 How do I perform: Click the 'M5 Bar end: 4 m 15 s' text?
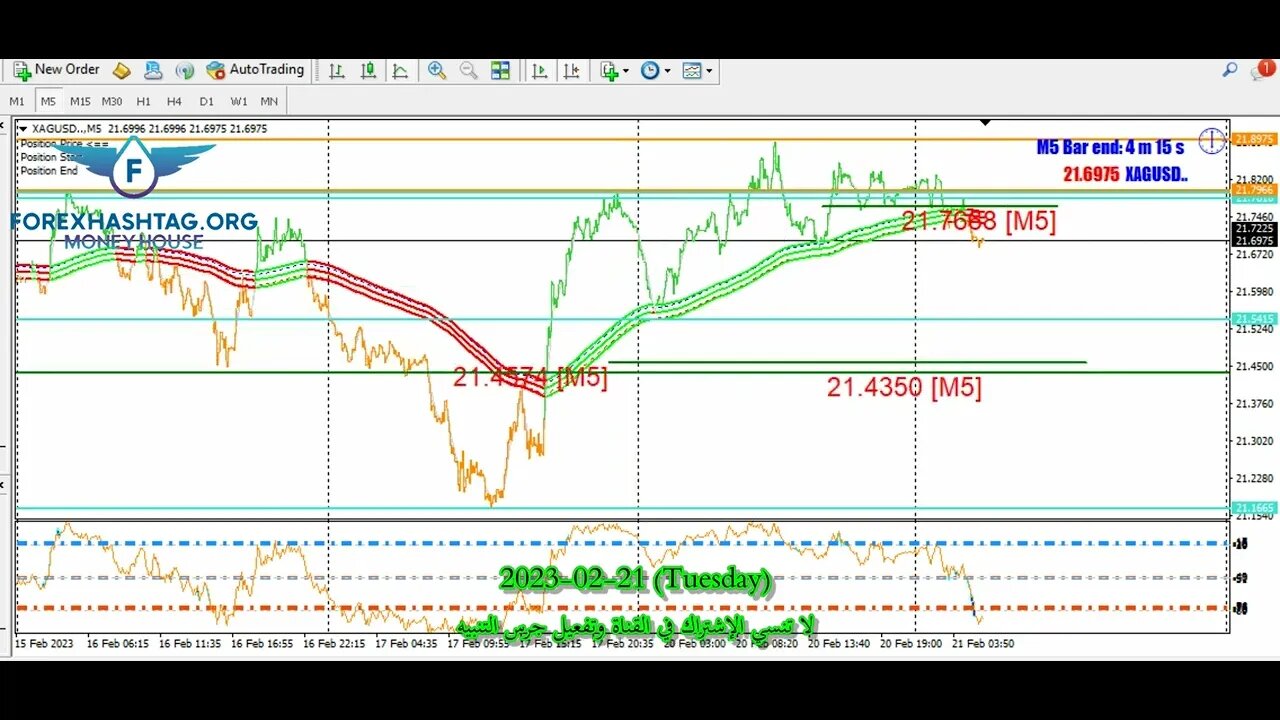1110,148
